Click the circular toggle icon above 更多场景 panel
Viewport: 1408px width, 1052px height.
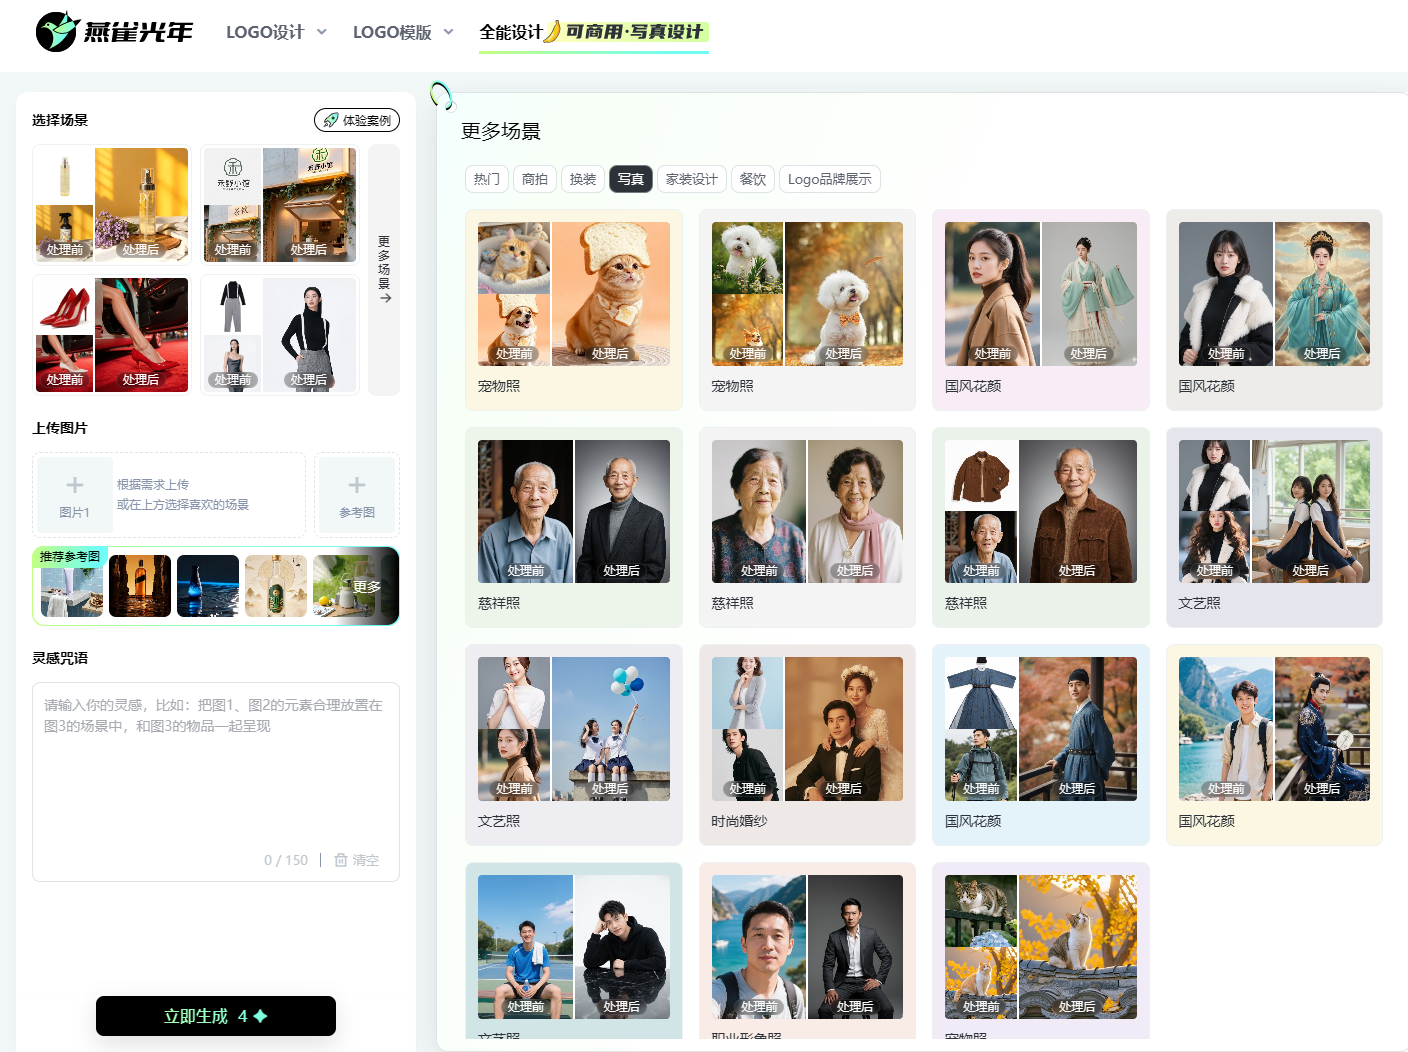point(441,95)
